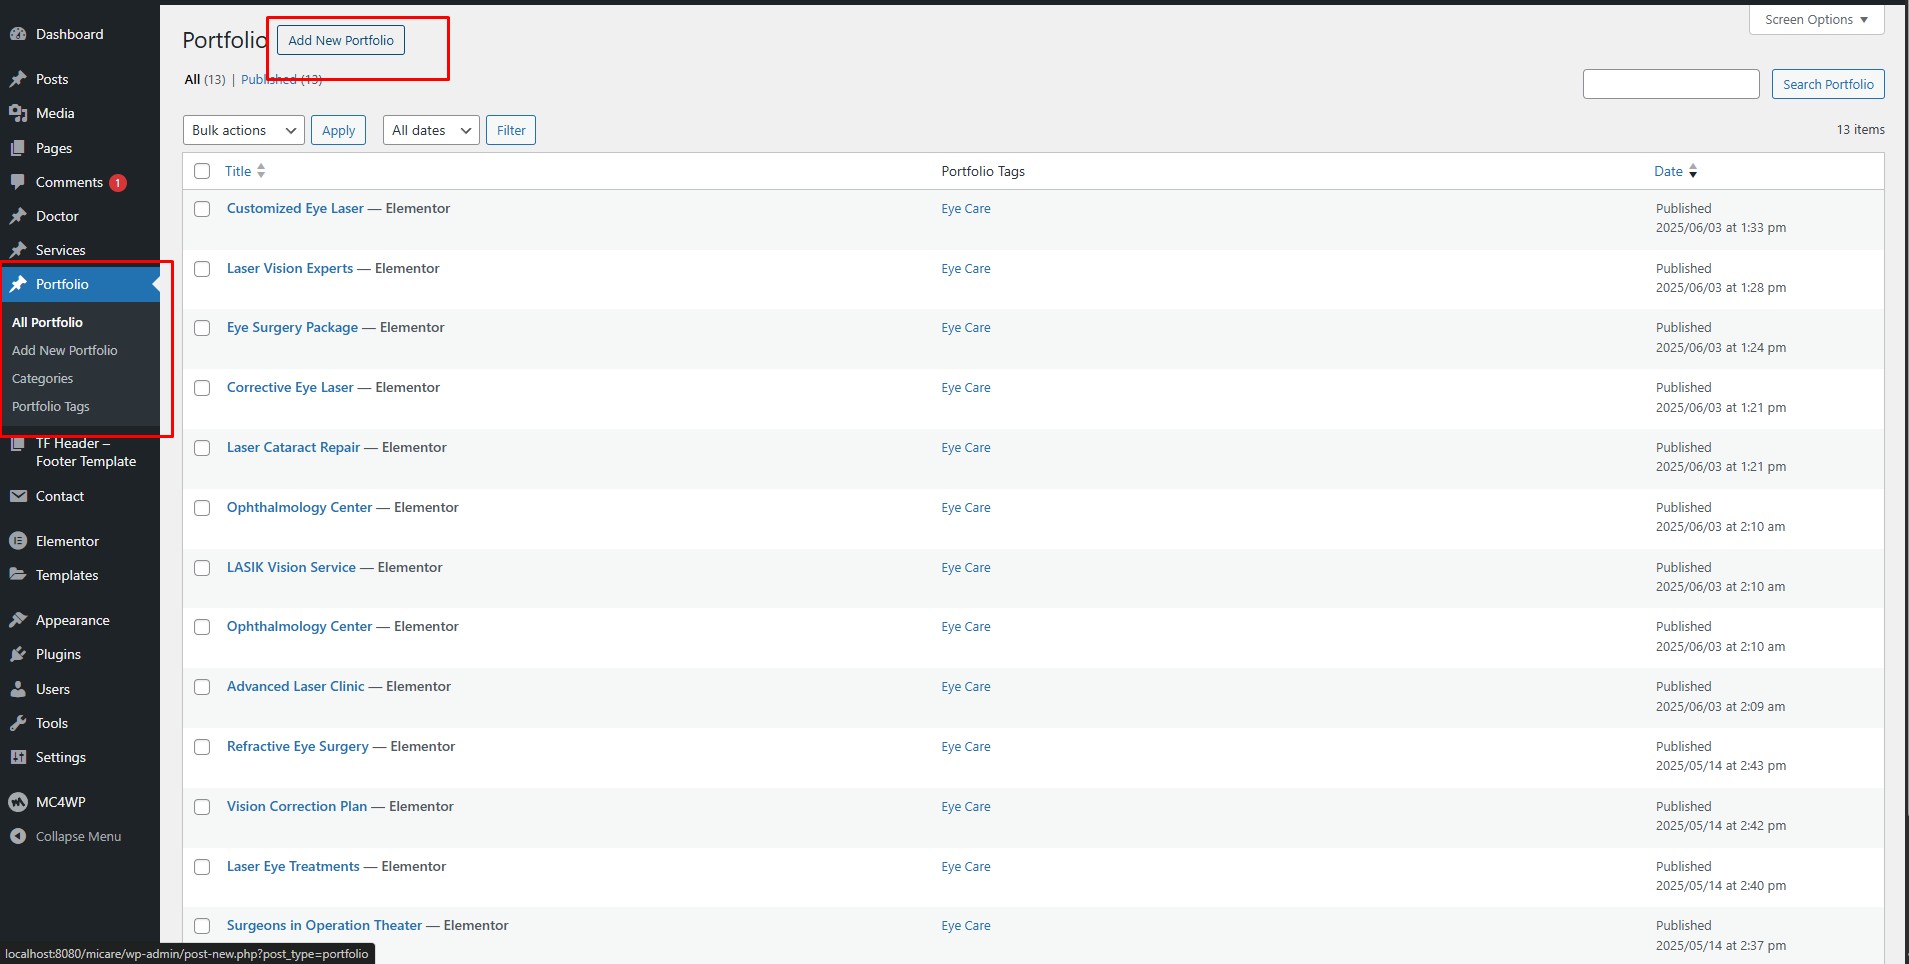1909x964 pixels.
Task: Check the Laser Eye Treatments row checkbox
Action: pyautogui.click(x=202, y=867)
